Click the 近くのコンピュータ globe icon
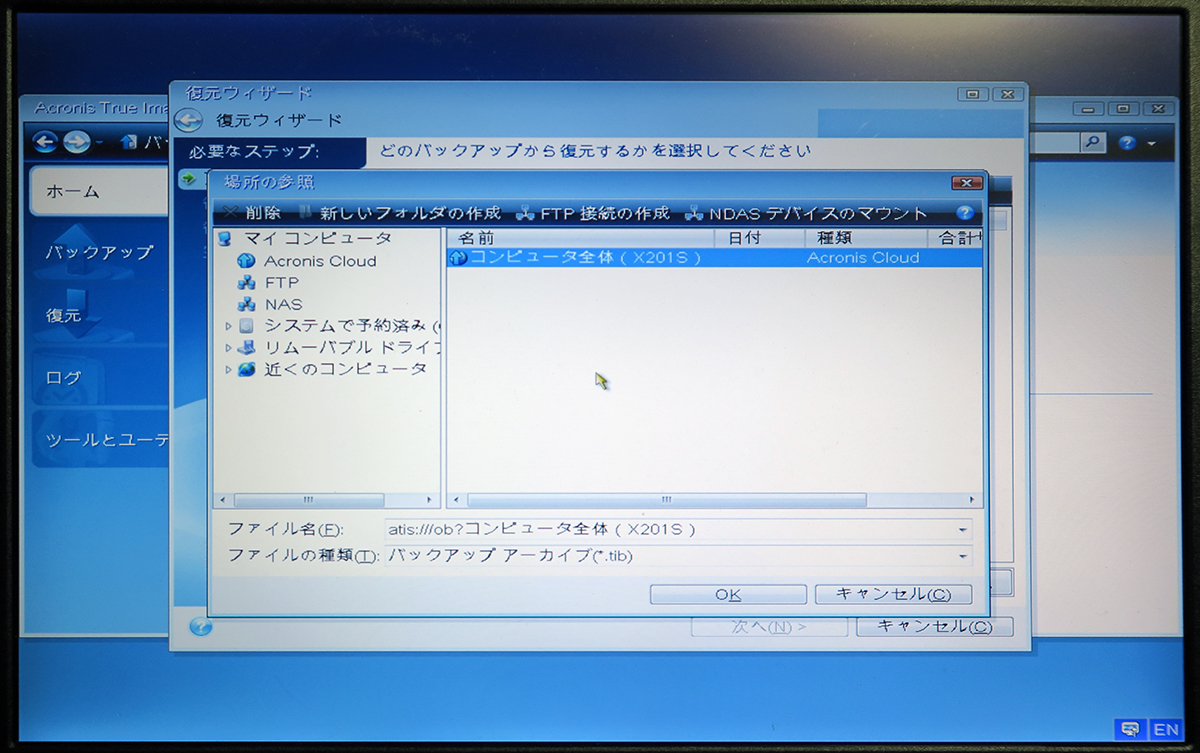Screen dimensions: 1200x753 [246, 369]
